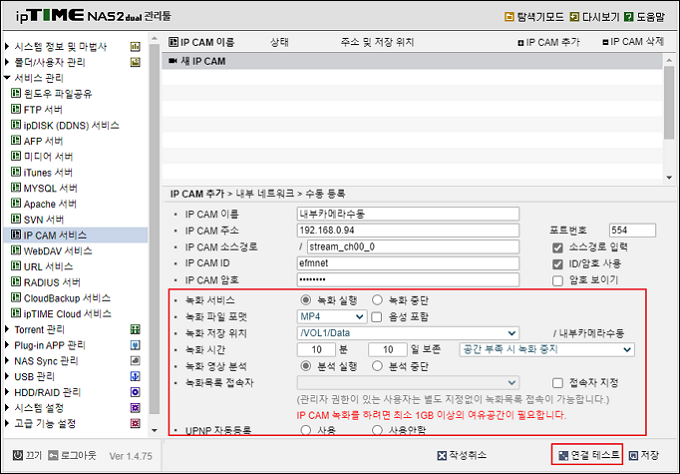
Task: Select the 녹화 중단 radio button
Action: point(377,300)
